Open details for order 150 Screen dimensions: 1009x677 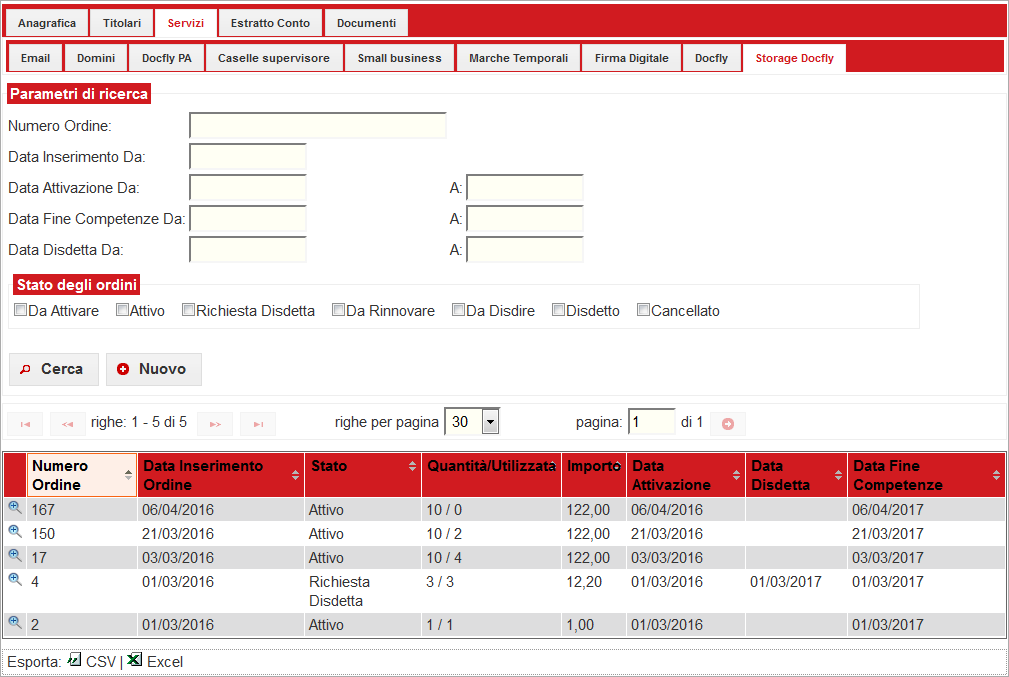coord(15,532)
